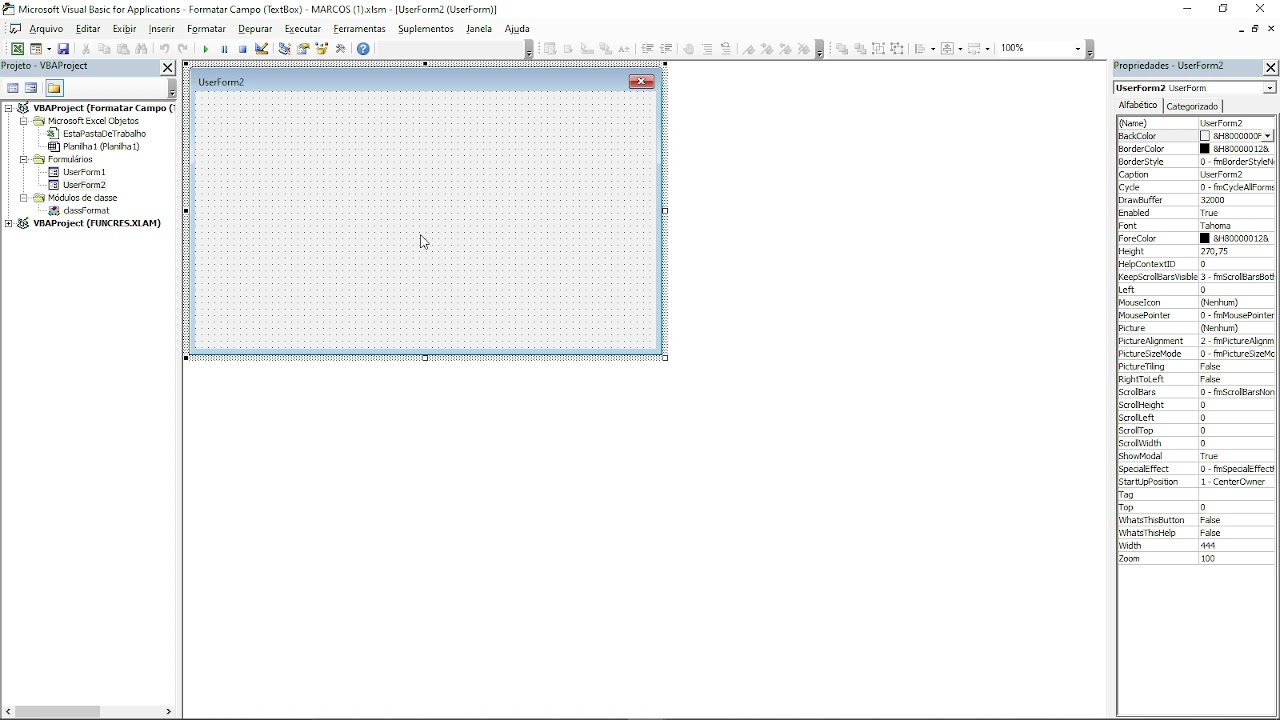
Task: Collapse the Formulários folder
Action: (25, 159)
